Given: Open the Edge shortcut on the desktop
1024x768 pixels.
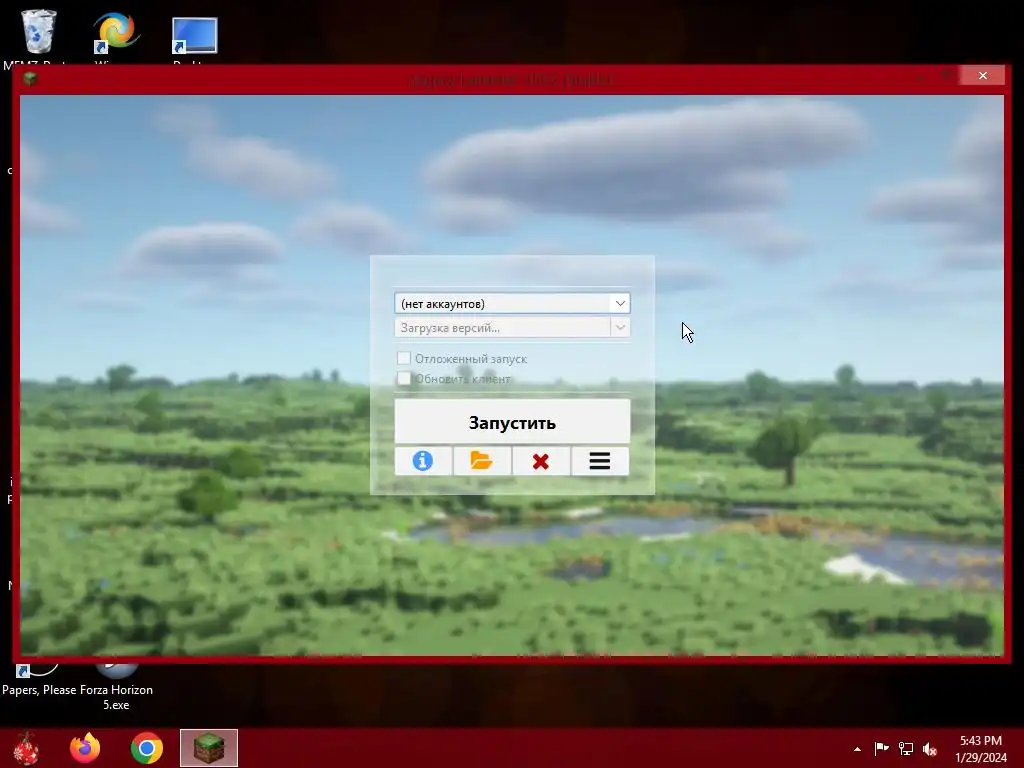Looking at the screenshot, I should point(116,32).
